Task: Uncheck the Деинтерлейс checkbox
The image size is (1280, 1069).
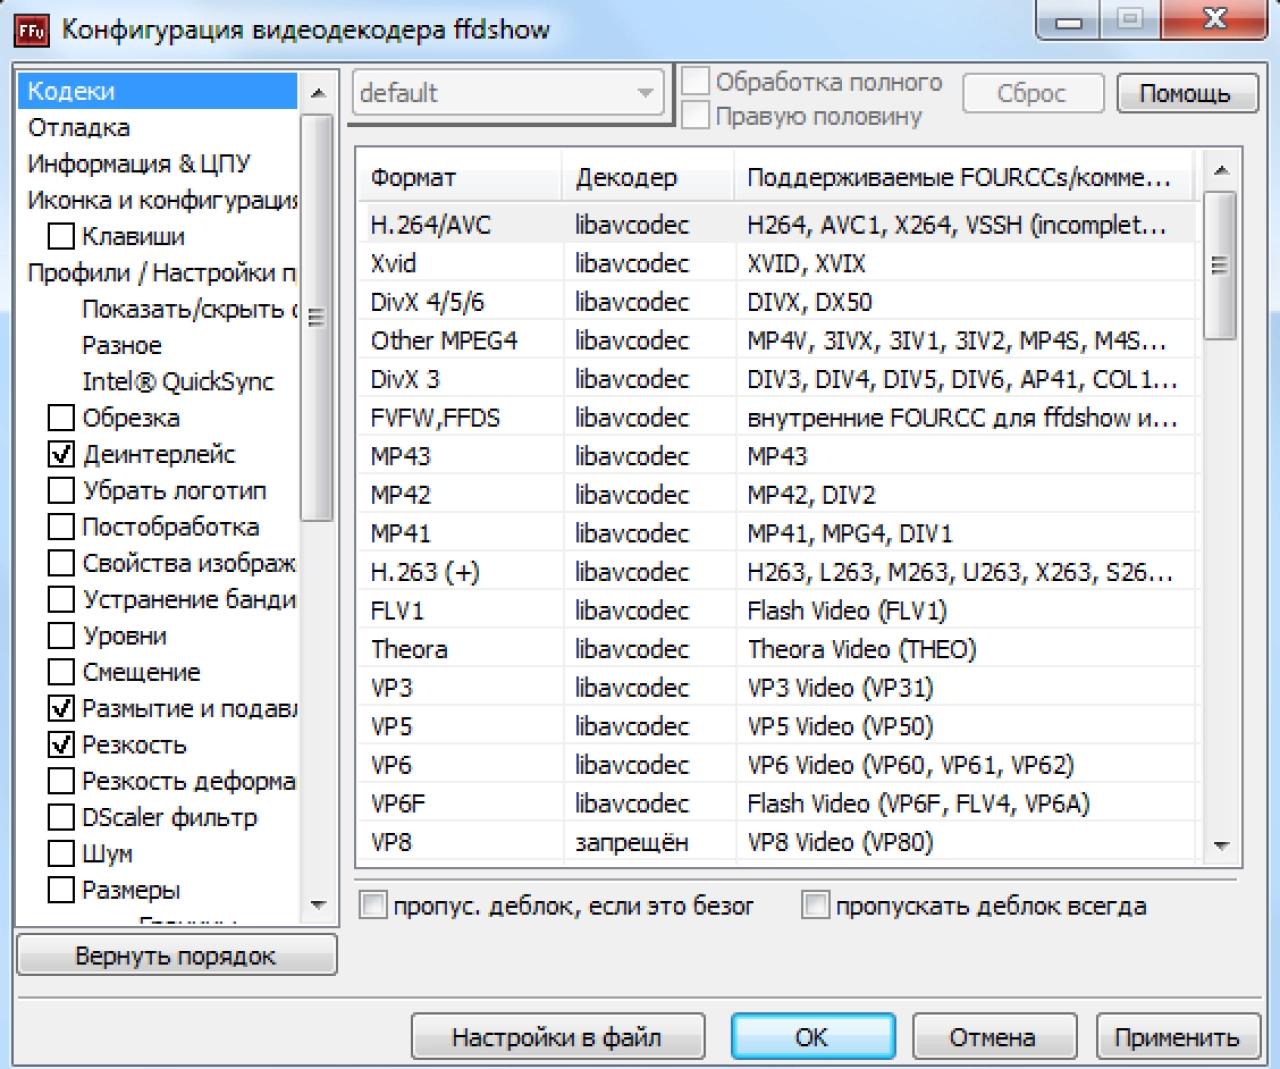Action: point(61,454)
